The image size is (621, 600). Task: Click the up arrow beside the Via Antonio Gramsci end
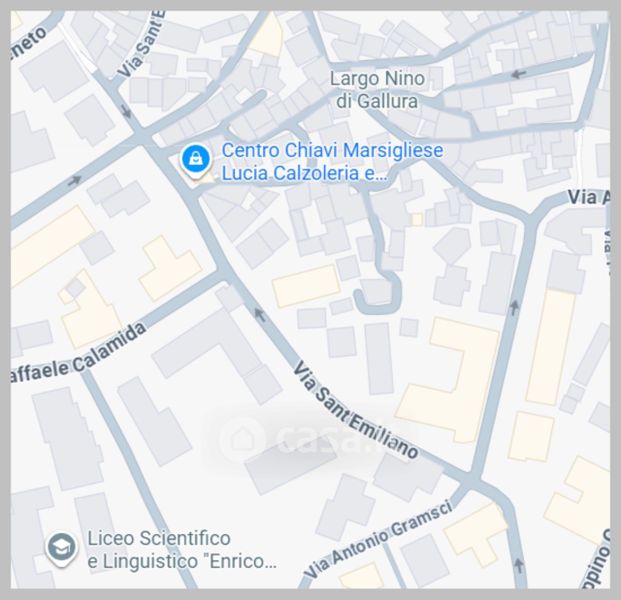click(518, 566)
